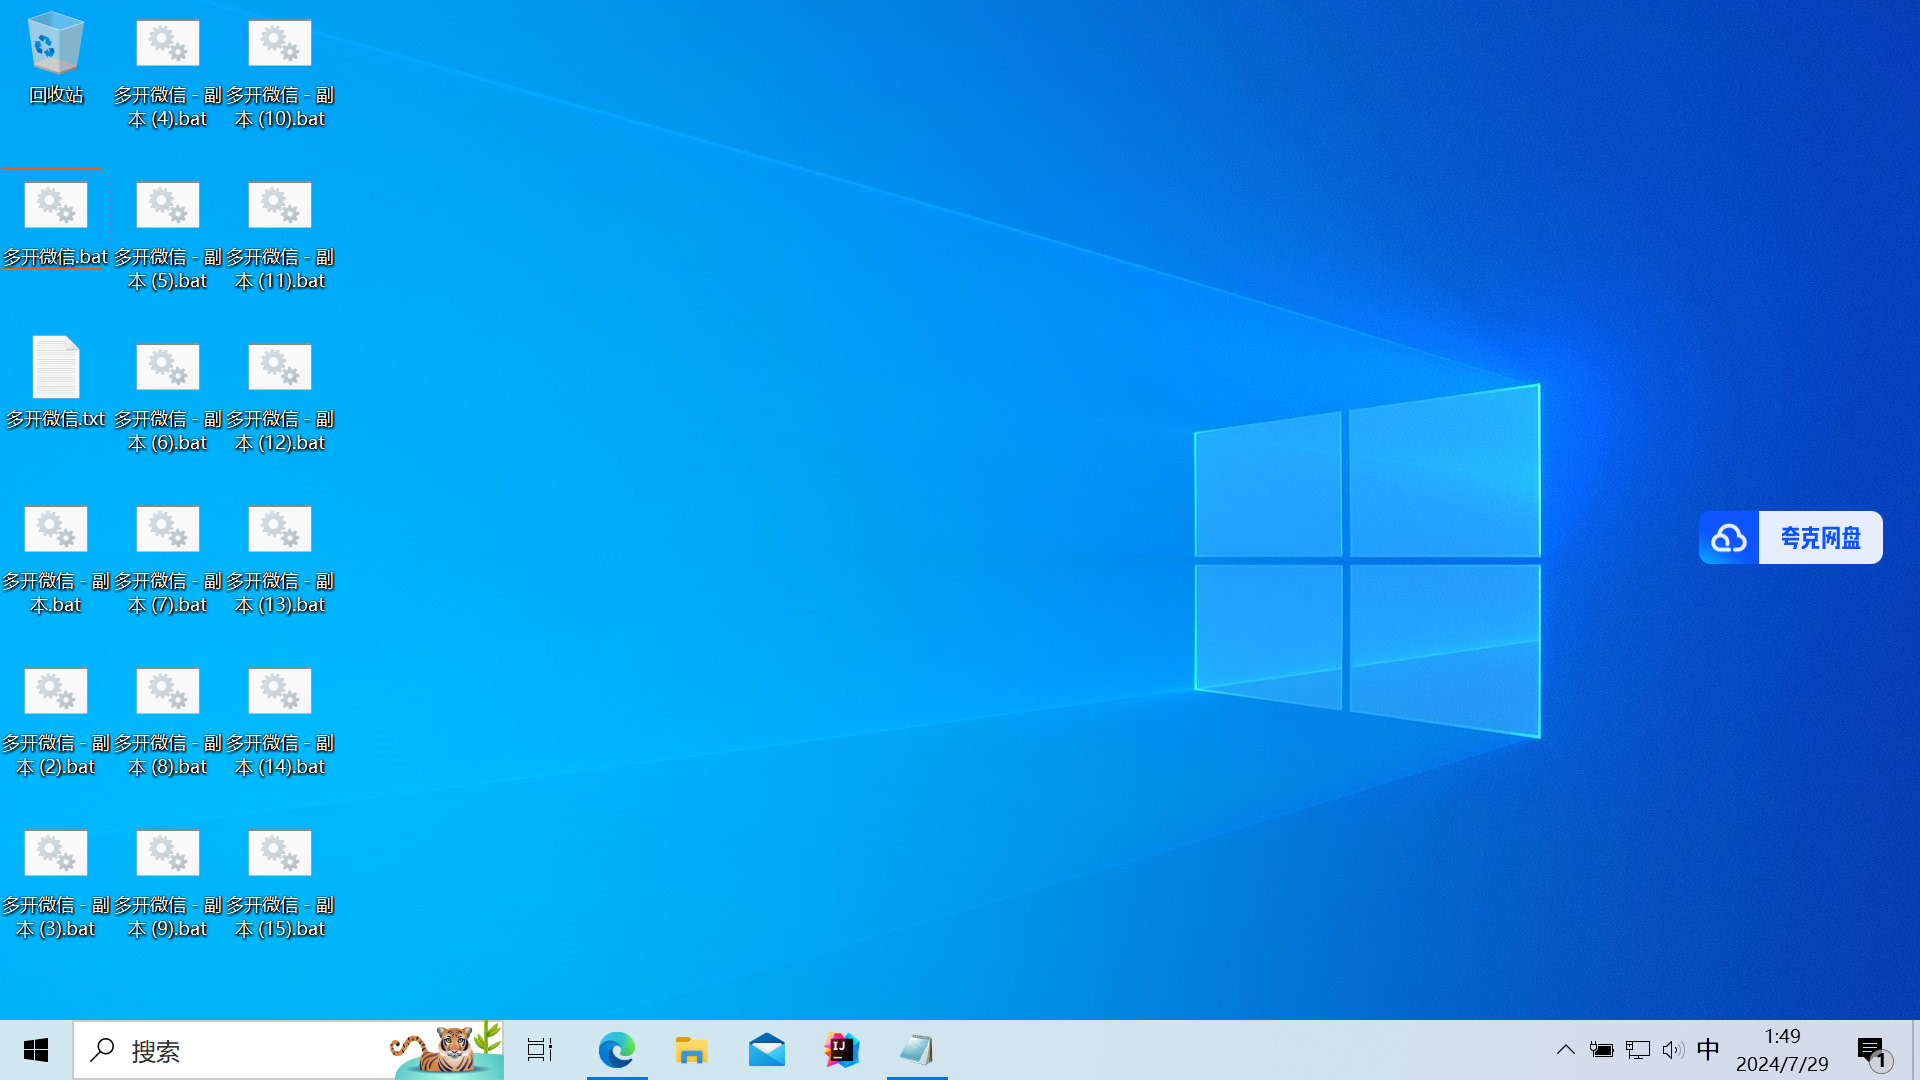Click Show Desktop strip at taskbar end
This screenshot has width=1920, height=1080.
pyautogui.click(x=1916, y=1050)
